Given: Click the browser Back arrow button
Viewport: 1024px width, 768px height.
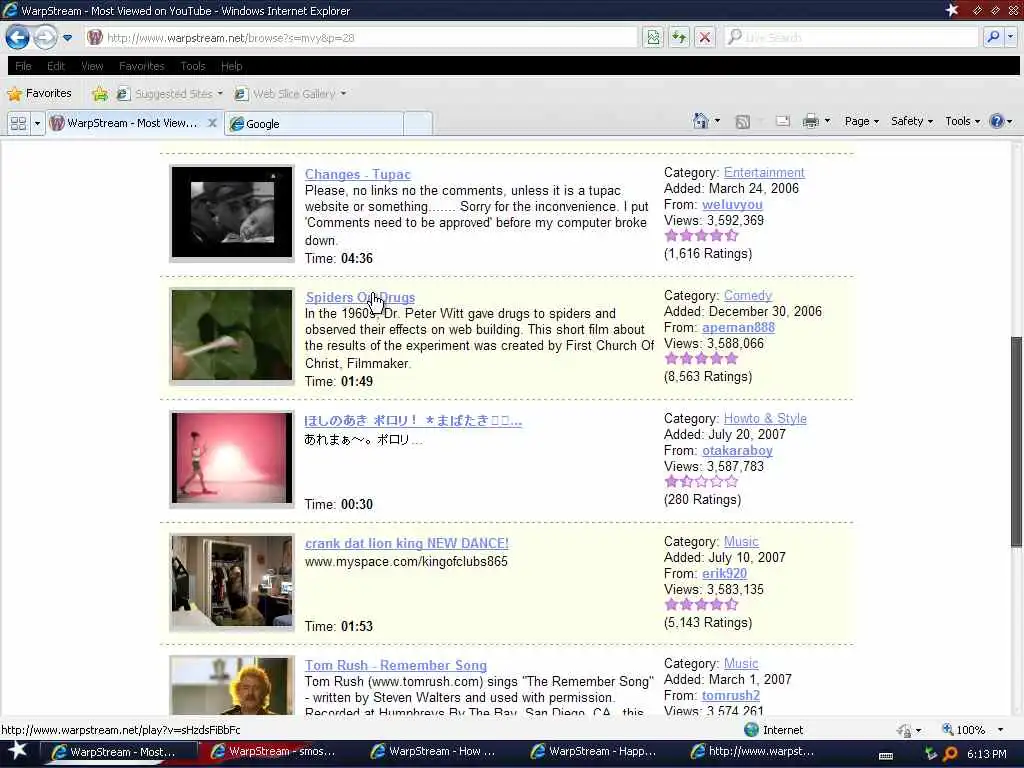Looking at the screenshot, I should click(18, 37).
